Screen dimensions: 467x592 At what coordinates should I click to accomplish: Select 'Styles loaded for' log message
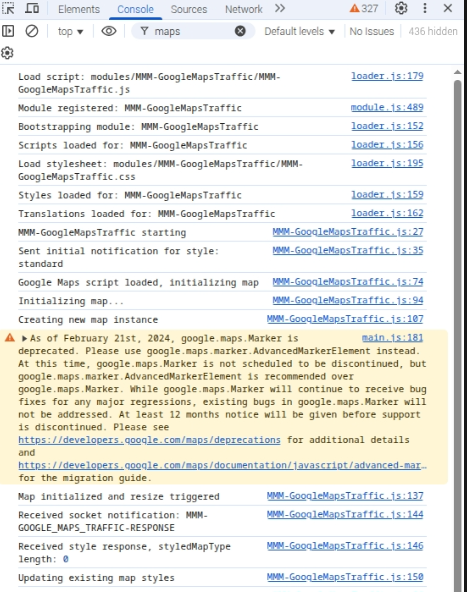coord(130,195)
